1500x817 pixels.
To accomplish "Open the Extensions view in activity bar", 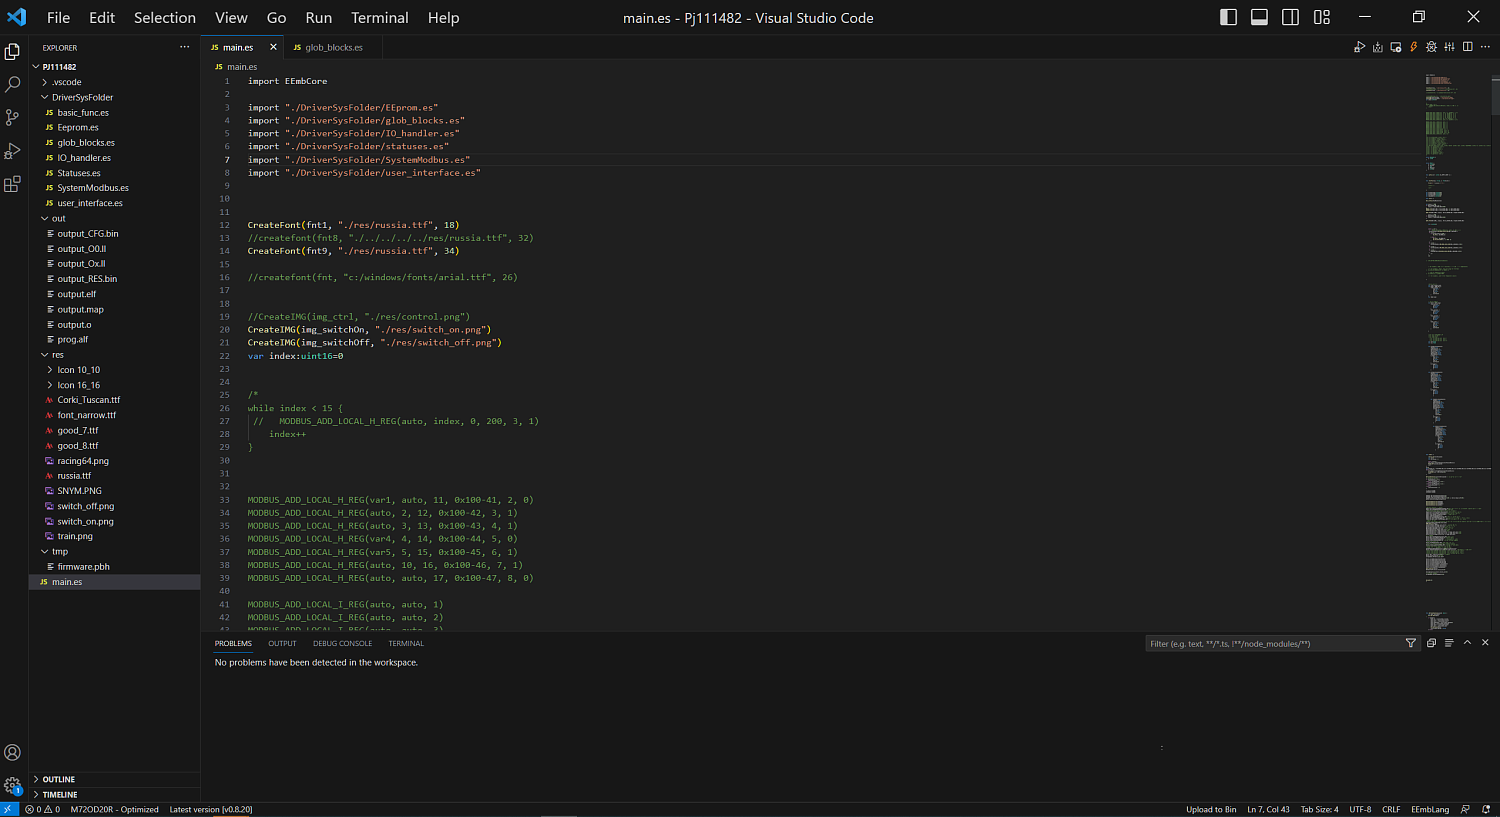I will tap(12, 184).
